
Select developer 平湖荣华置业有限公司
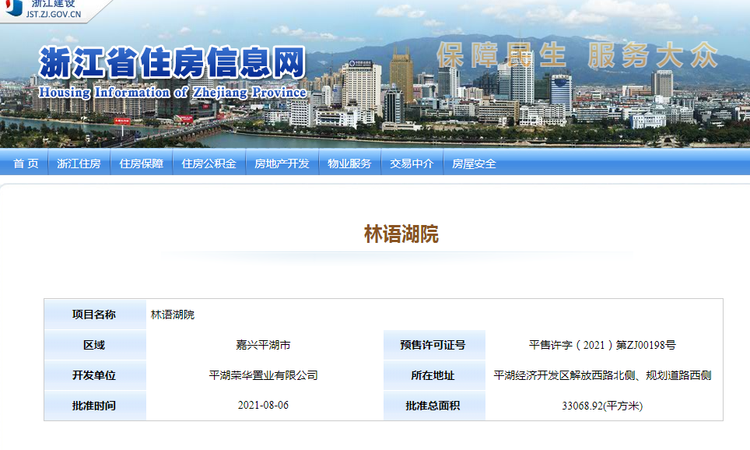point(263,375)
